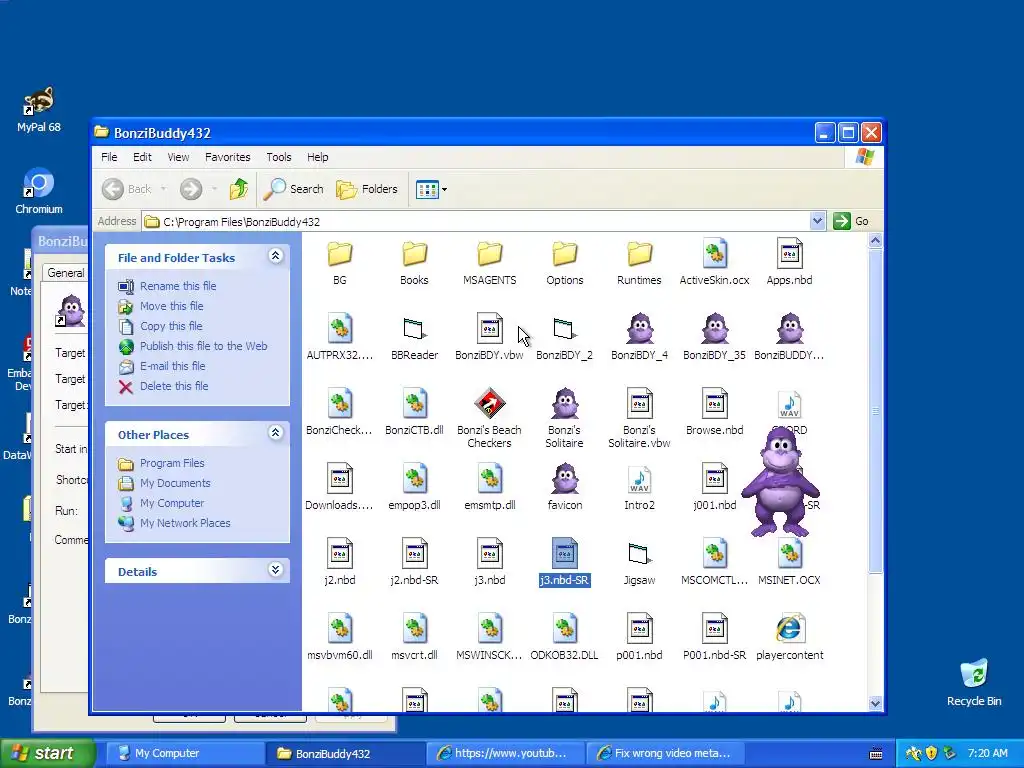This screenshot has height=768, width=1024.
Task: Go to My Network Places link
Action: click(185, 523)
